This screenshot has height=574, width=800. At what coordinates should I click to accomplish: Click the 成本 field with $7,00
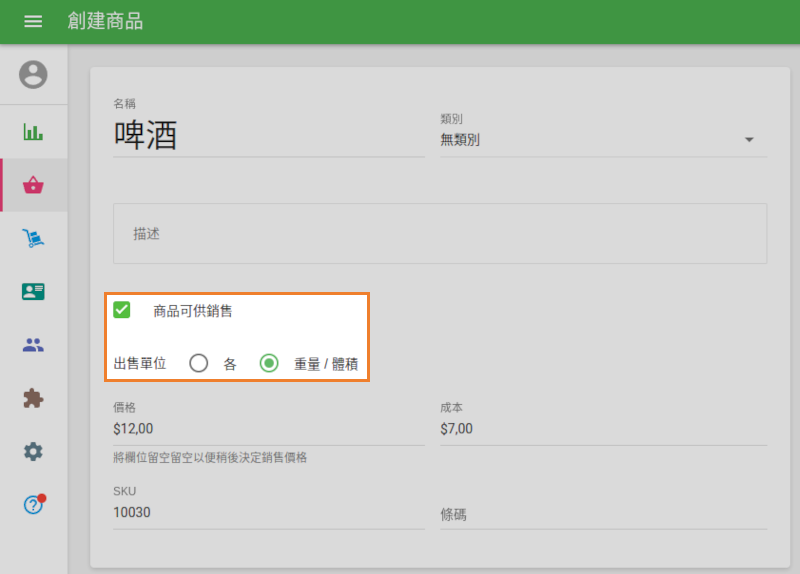pos(603,429)
